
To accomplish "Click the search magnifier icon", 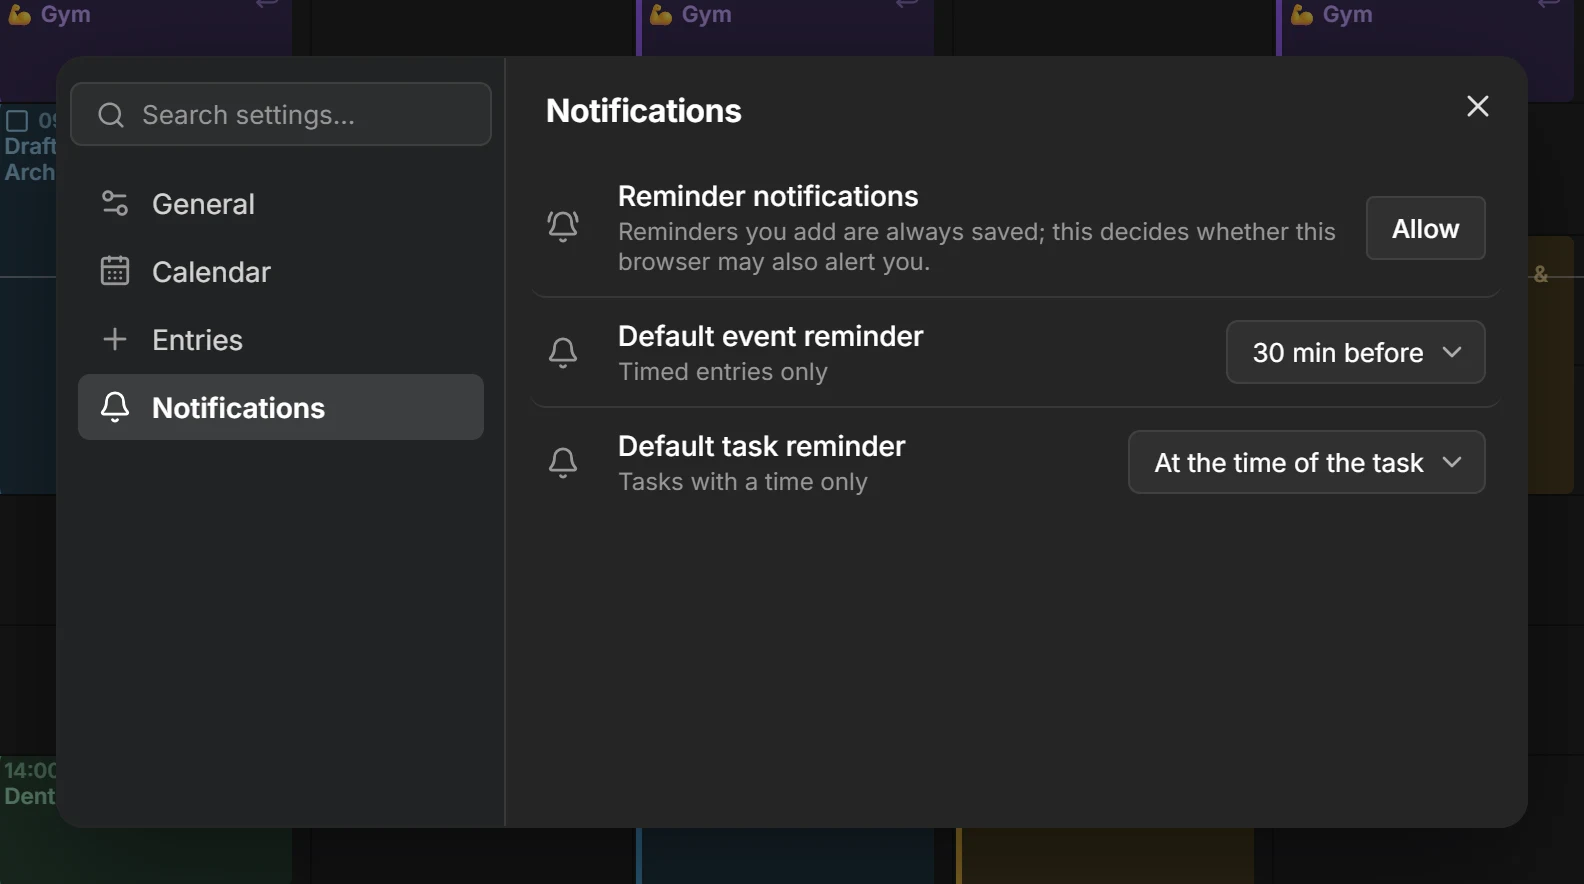I will click(111, 115).
